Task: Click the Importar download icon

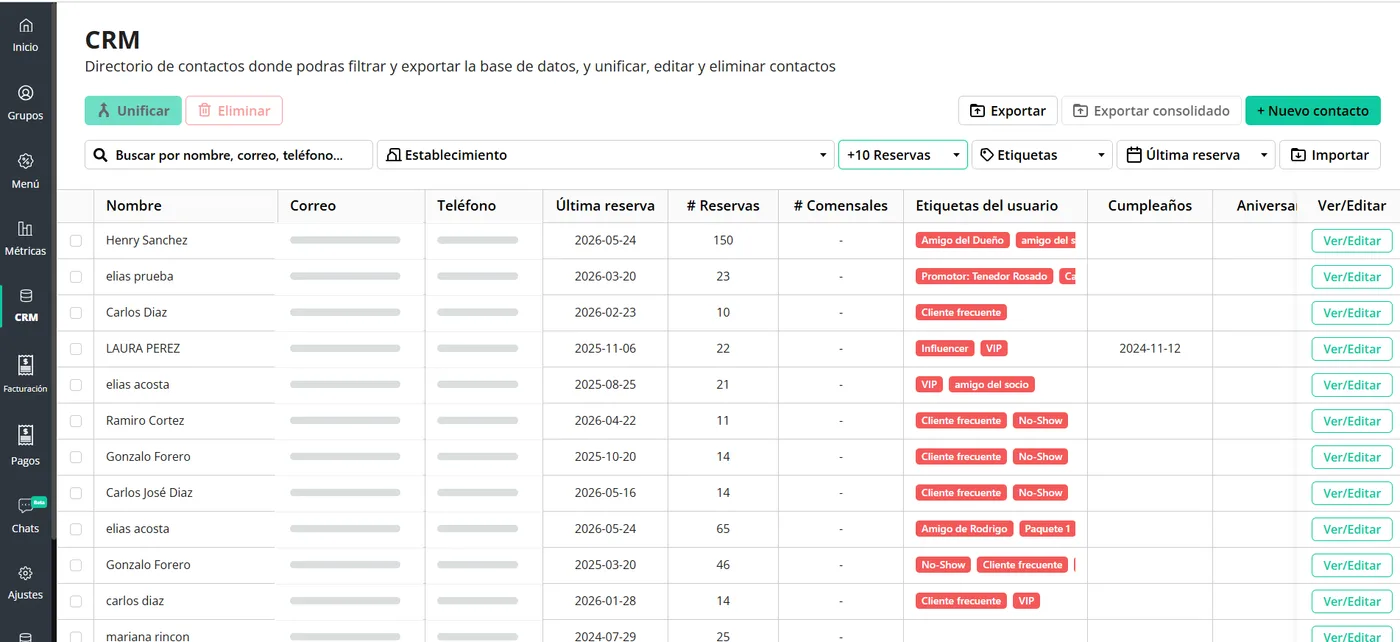Action: (x=1298, y=155)
